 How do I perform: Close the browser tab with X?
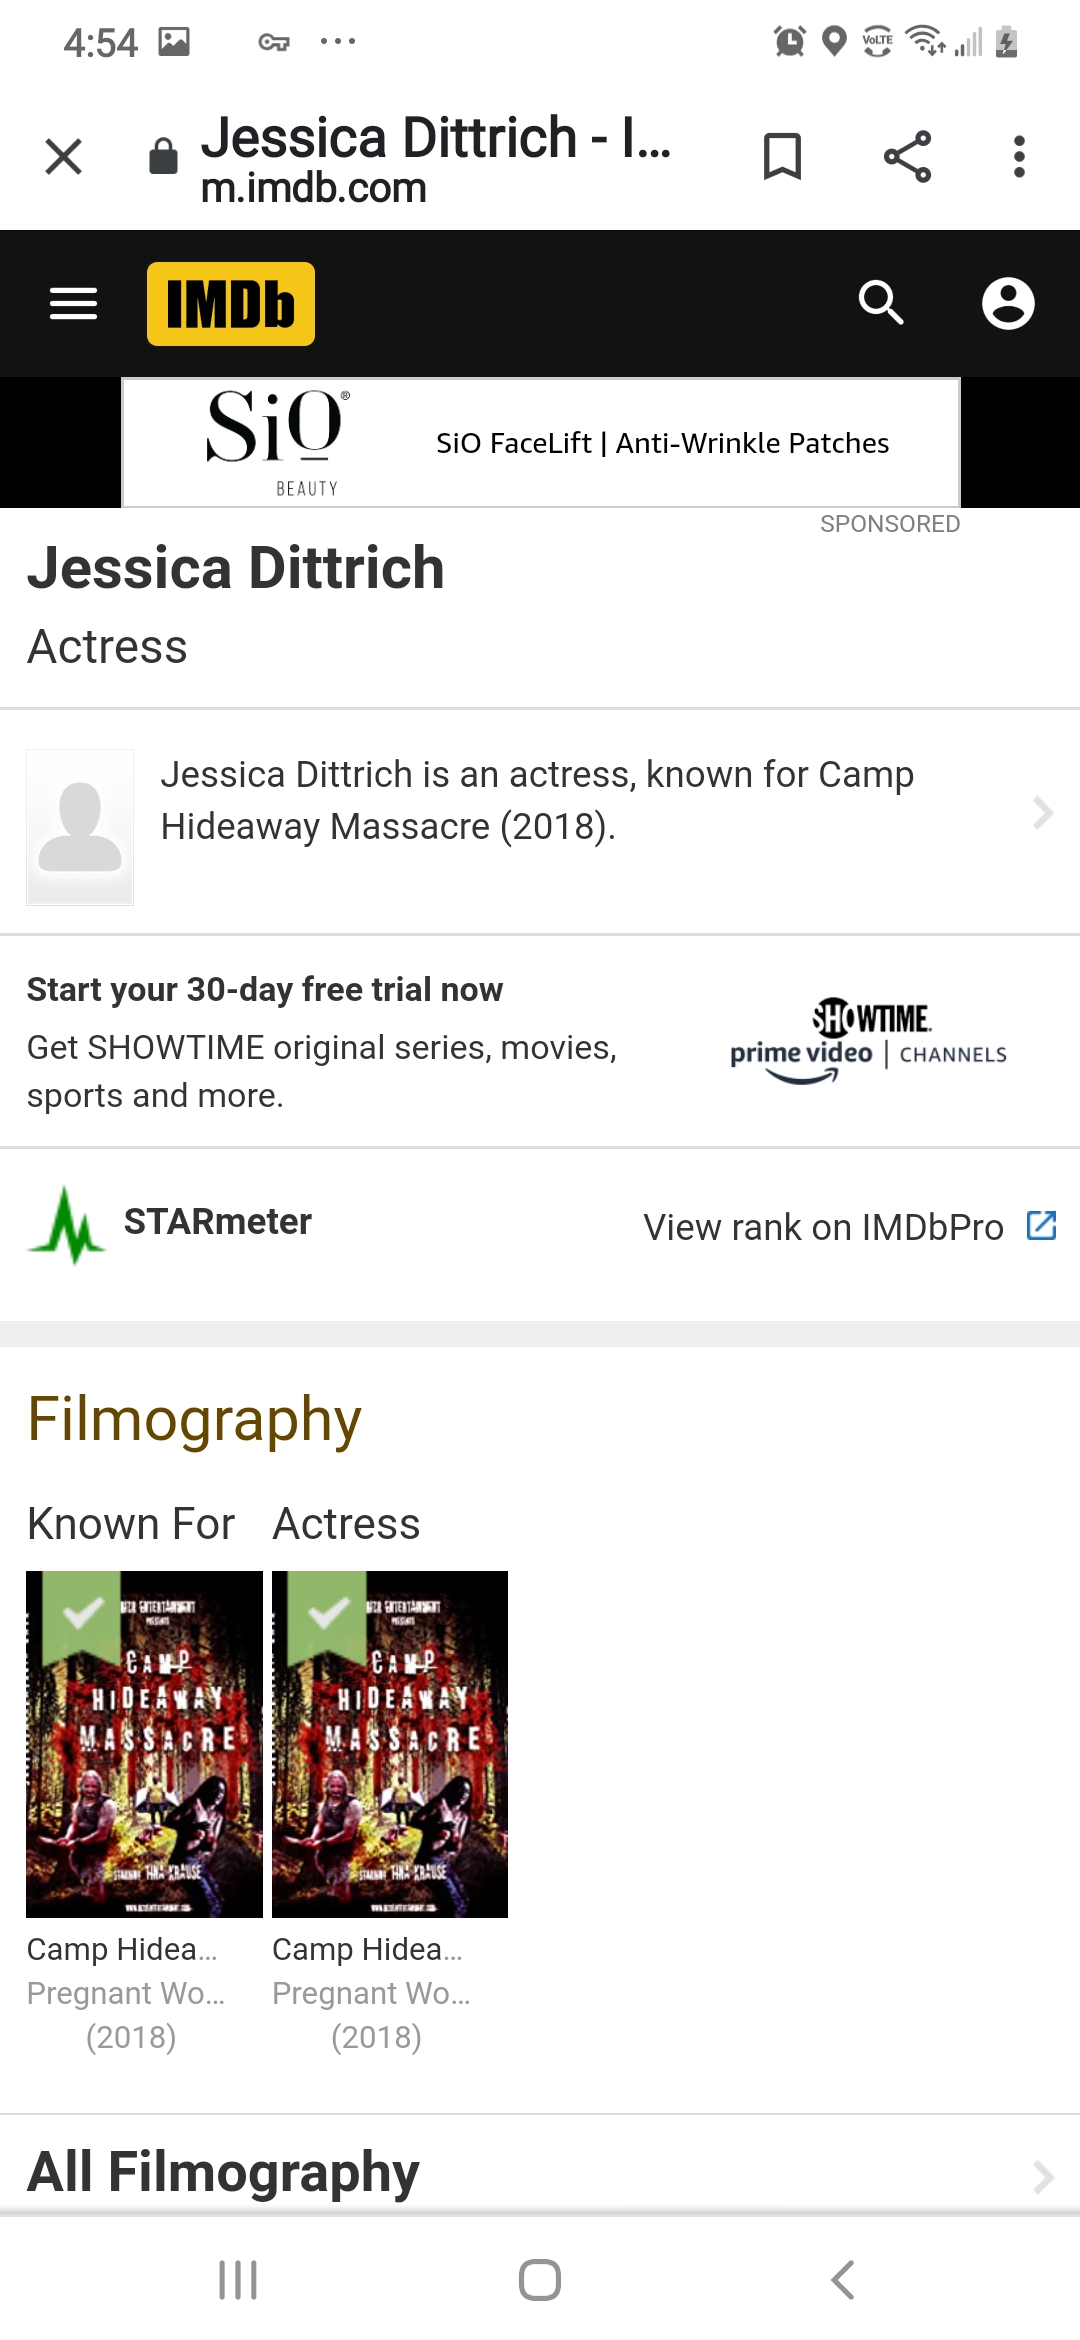click(64, 157)
